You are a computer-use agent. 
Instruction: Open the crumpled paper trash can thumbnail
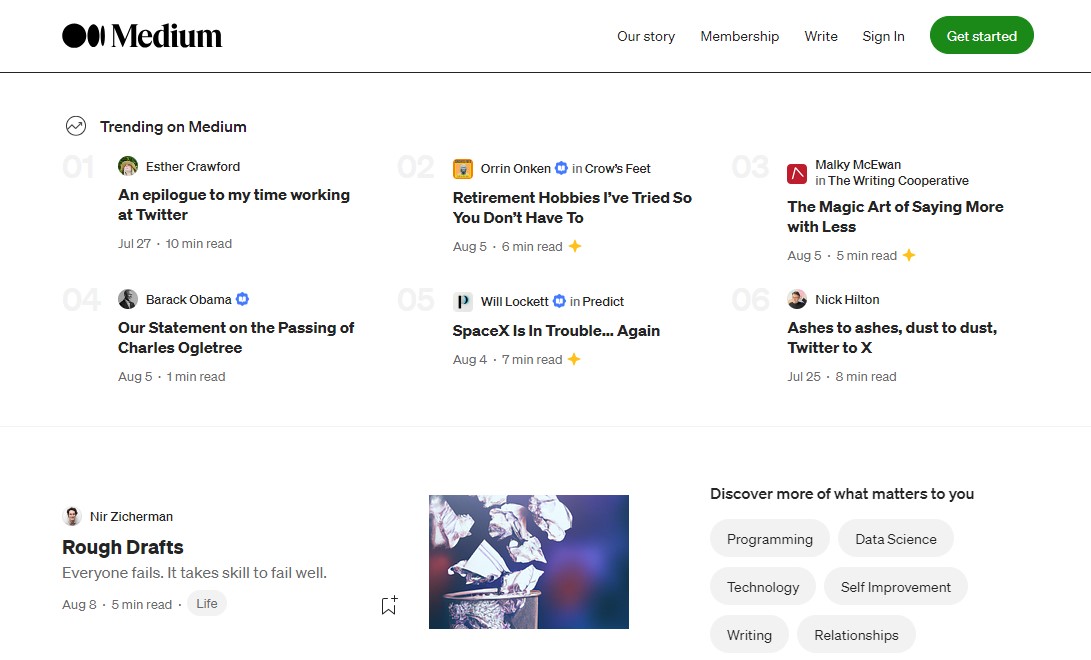tap(529, 562)
